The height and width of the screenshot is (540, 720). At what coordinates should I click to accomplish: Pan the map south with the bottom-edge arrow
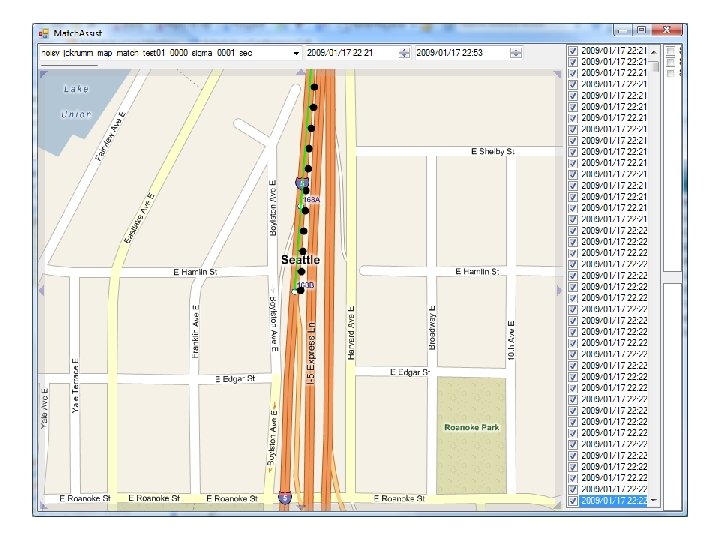click(300, 506)
